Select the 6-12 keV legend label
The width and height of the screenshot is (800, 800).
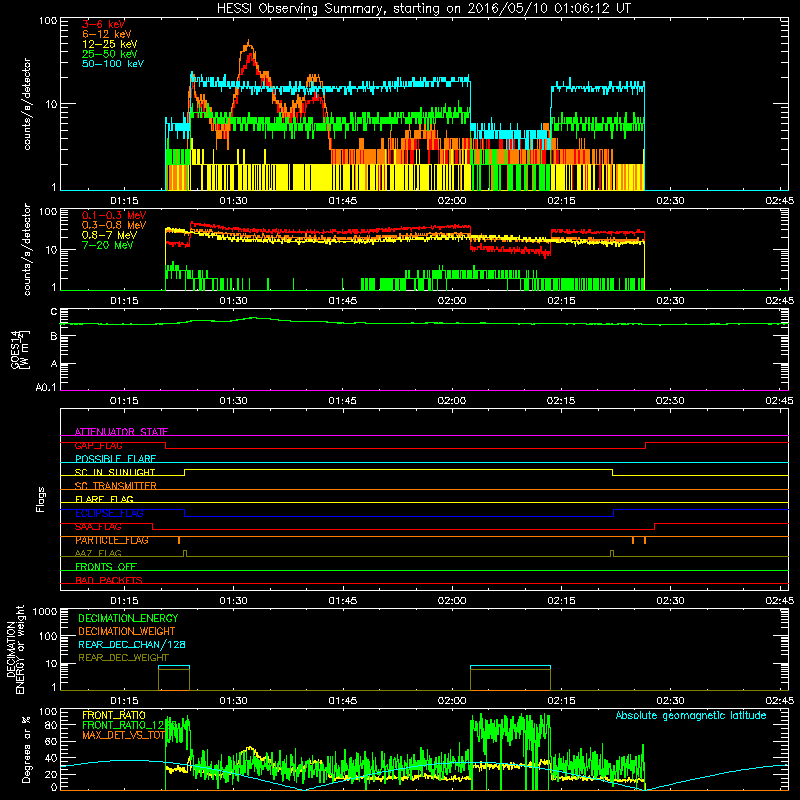click(106, 34)
